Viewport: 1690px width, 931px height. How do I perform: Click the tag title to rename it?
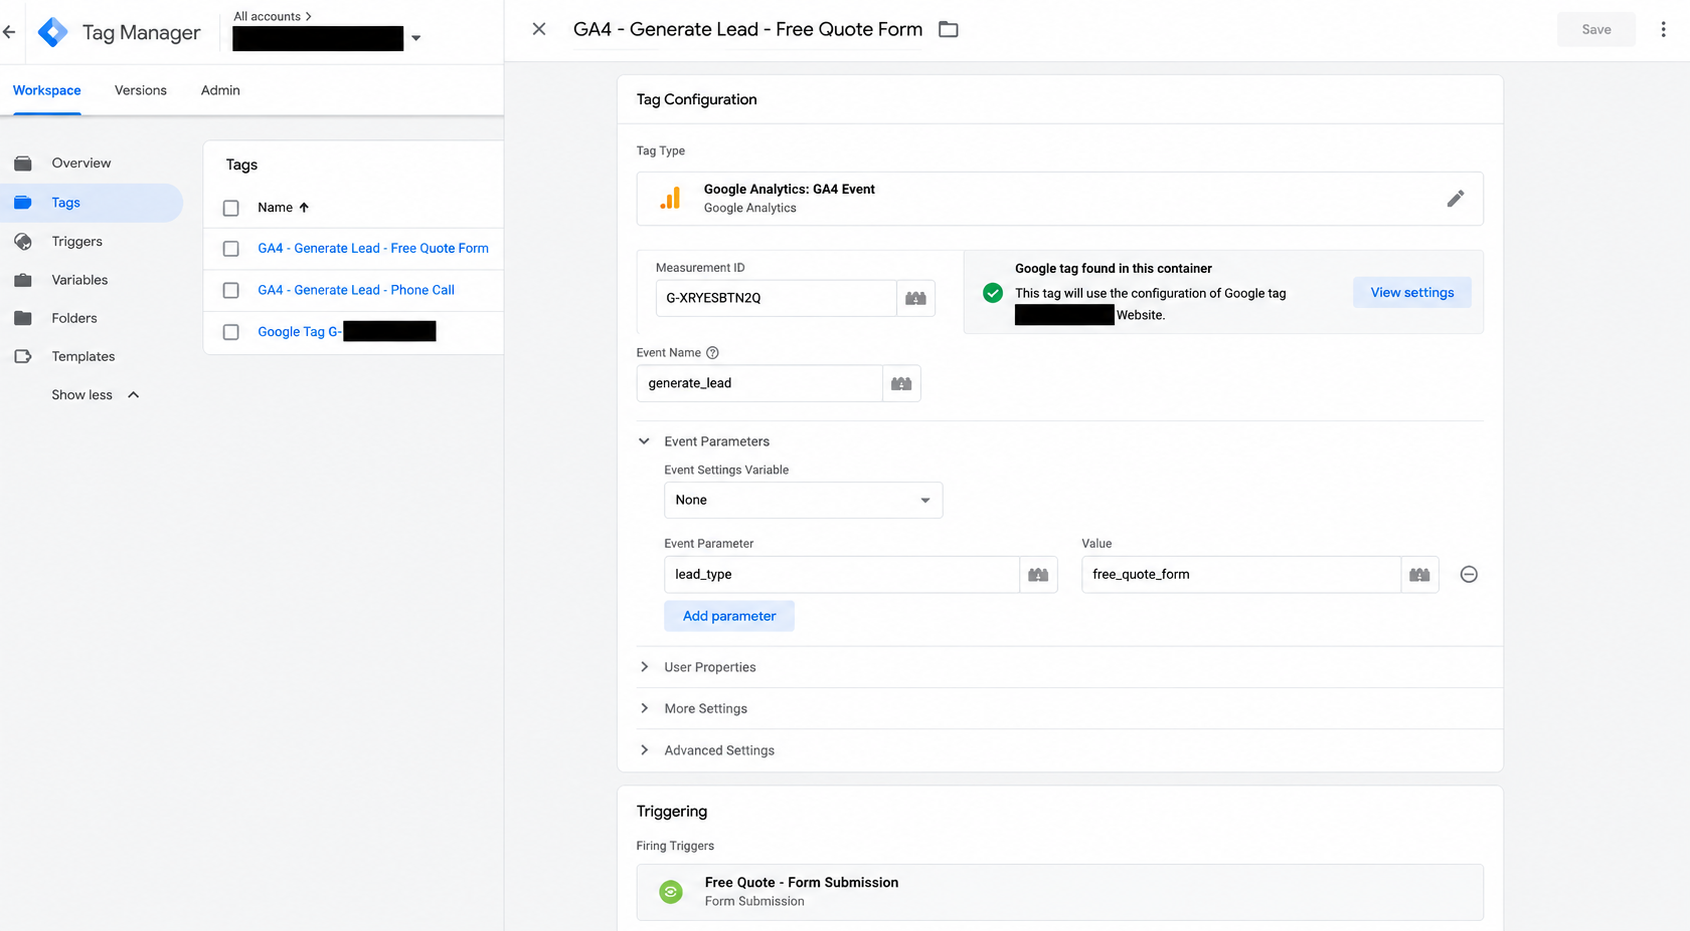pyautogui.click(x=748, y=29)
